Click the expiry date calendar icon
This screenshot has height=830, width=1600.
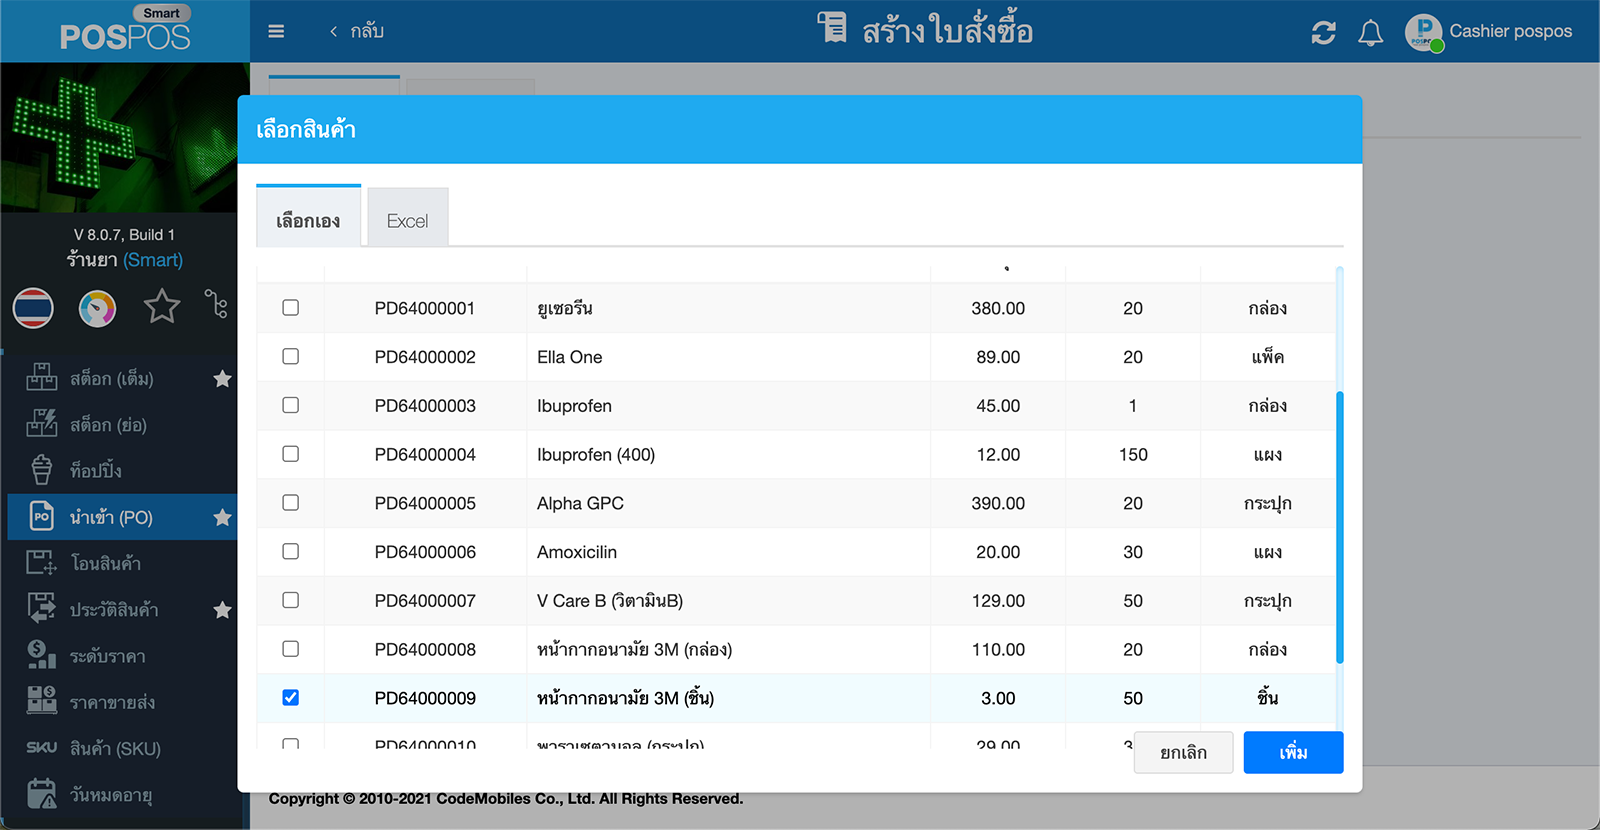coord(41,794)
